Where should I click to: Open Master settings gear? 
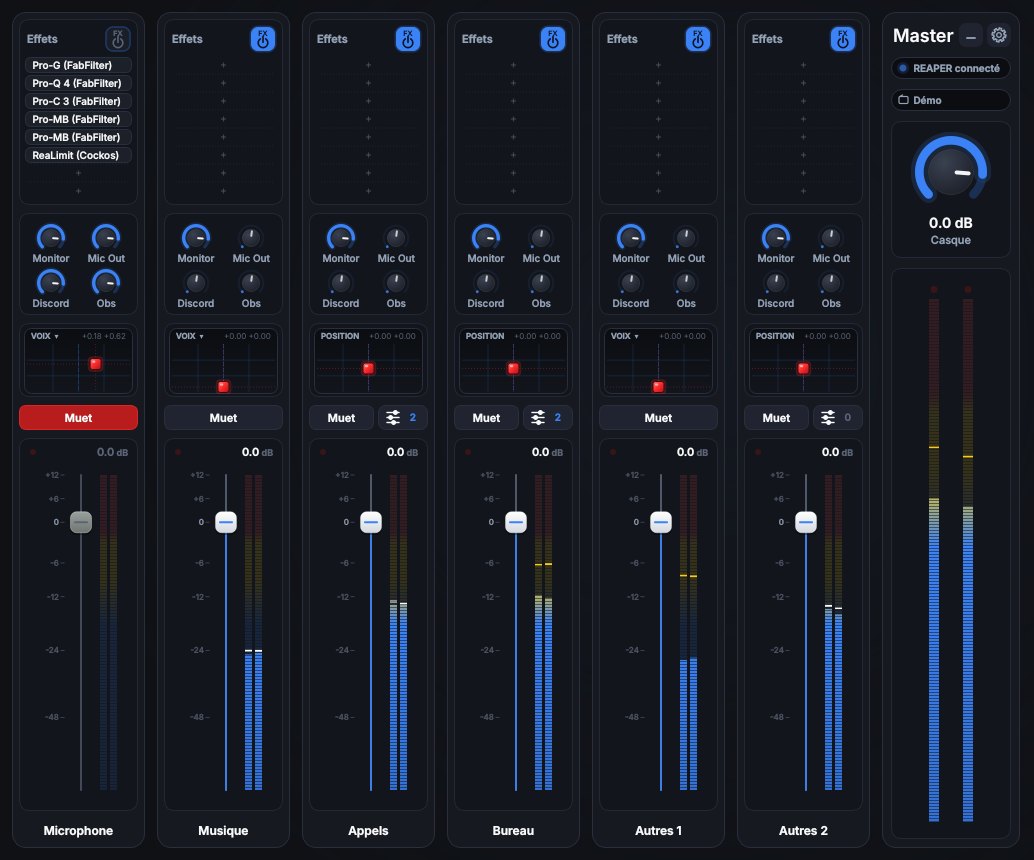(999, 35)
